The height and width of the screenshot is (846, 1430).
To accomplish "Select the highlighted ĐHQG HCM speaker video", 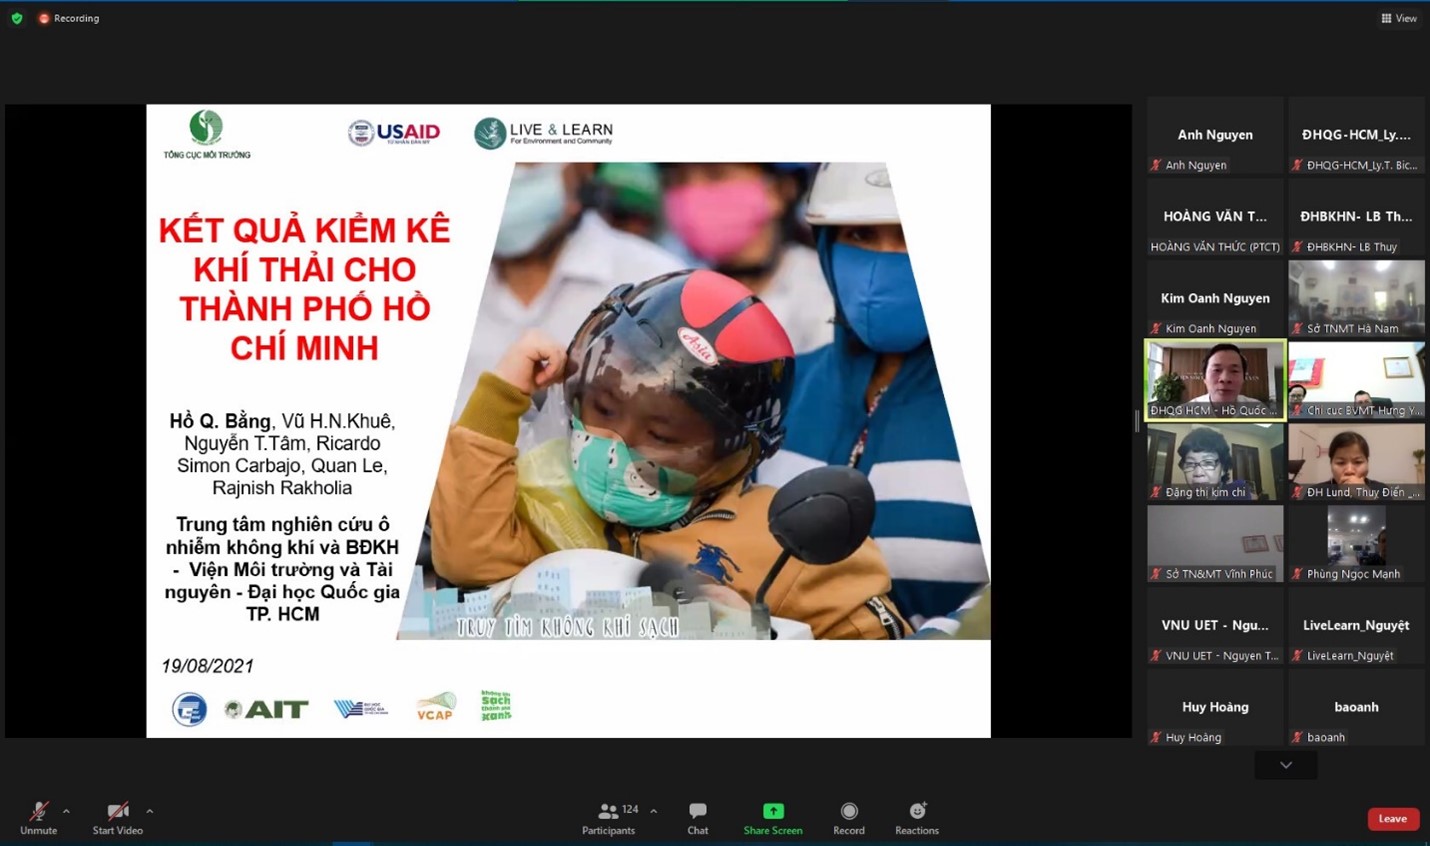I will (1214, 379).
